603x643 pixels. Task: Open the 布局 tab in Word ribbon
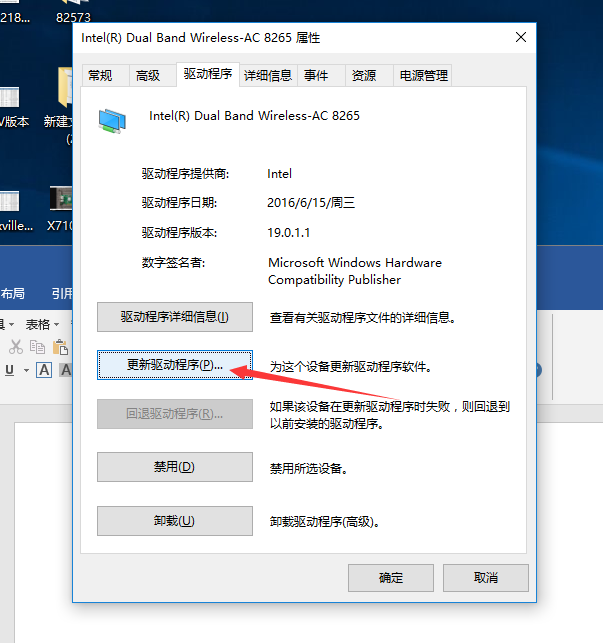(x=13, y=294)
